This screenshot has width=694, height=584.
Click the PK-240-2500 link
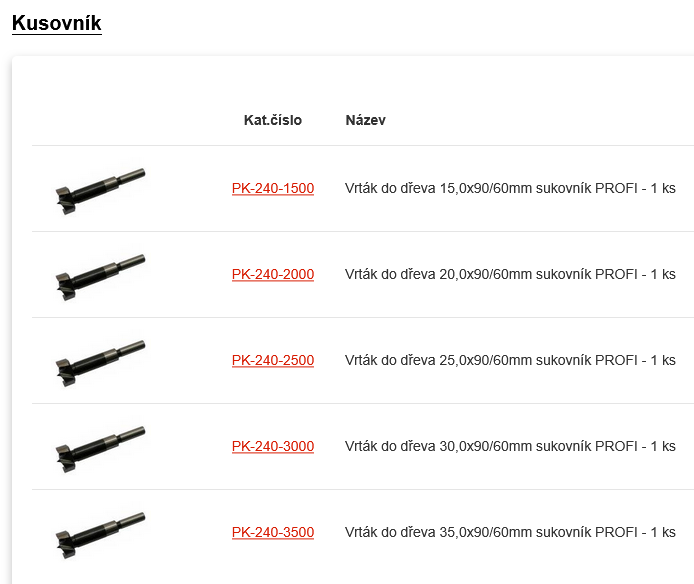coord(272,360)
